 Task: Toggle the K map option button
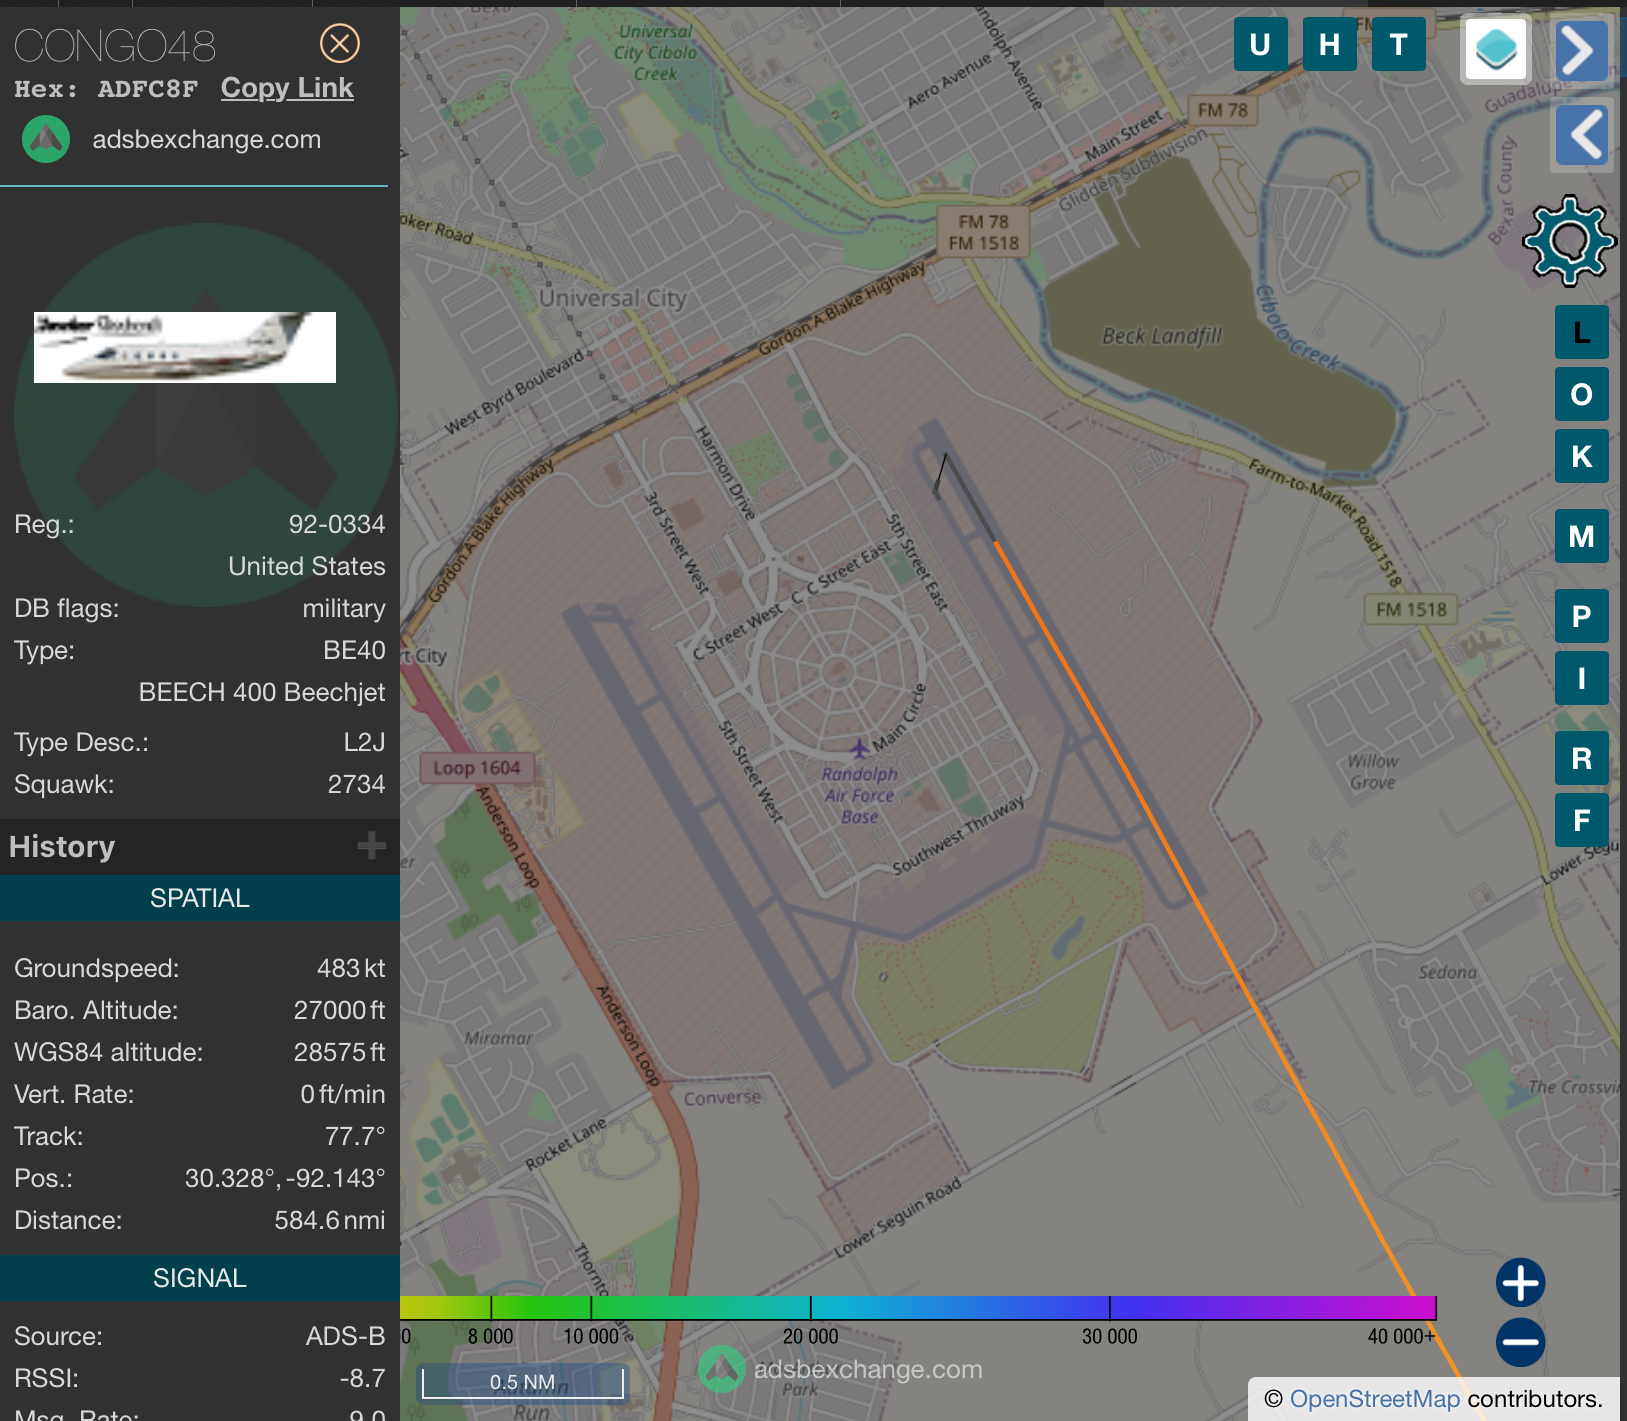tap(1582, 456)
